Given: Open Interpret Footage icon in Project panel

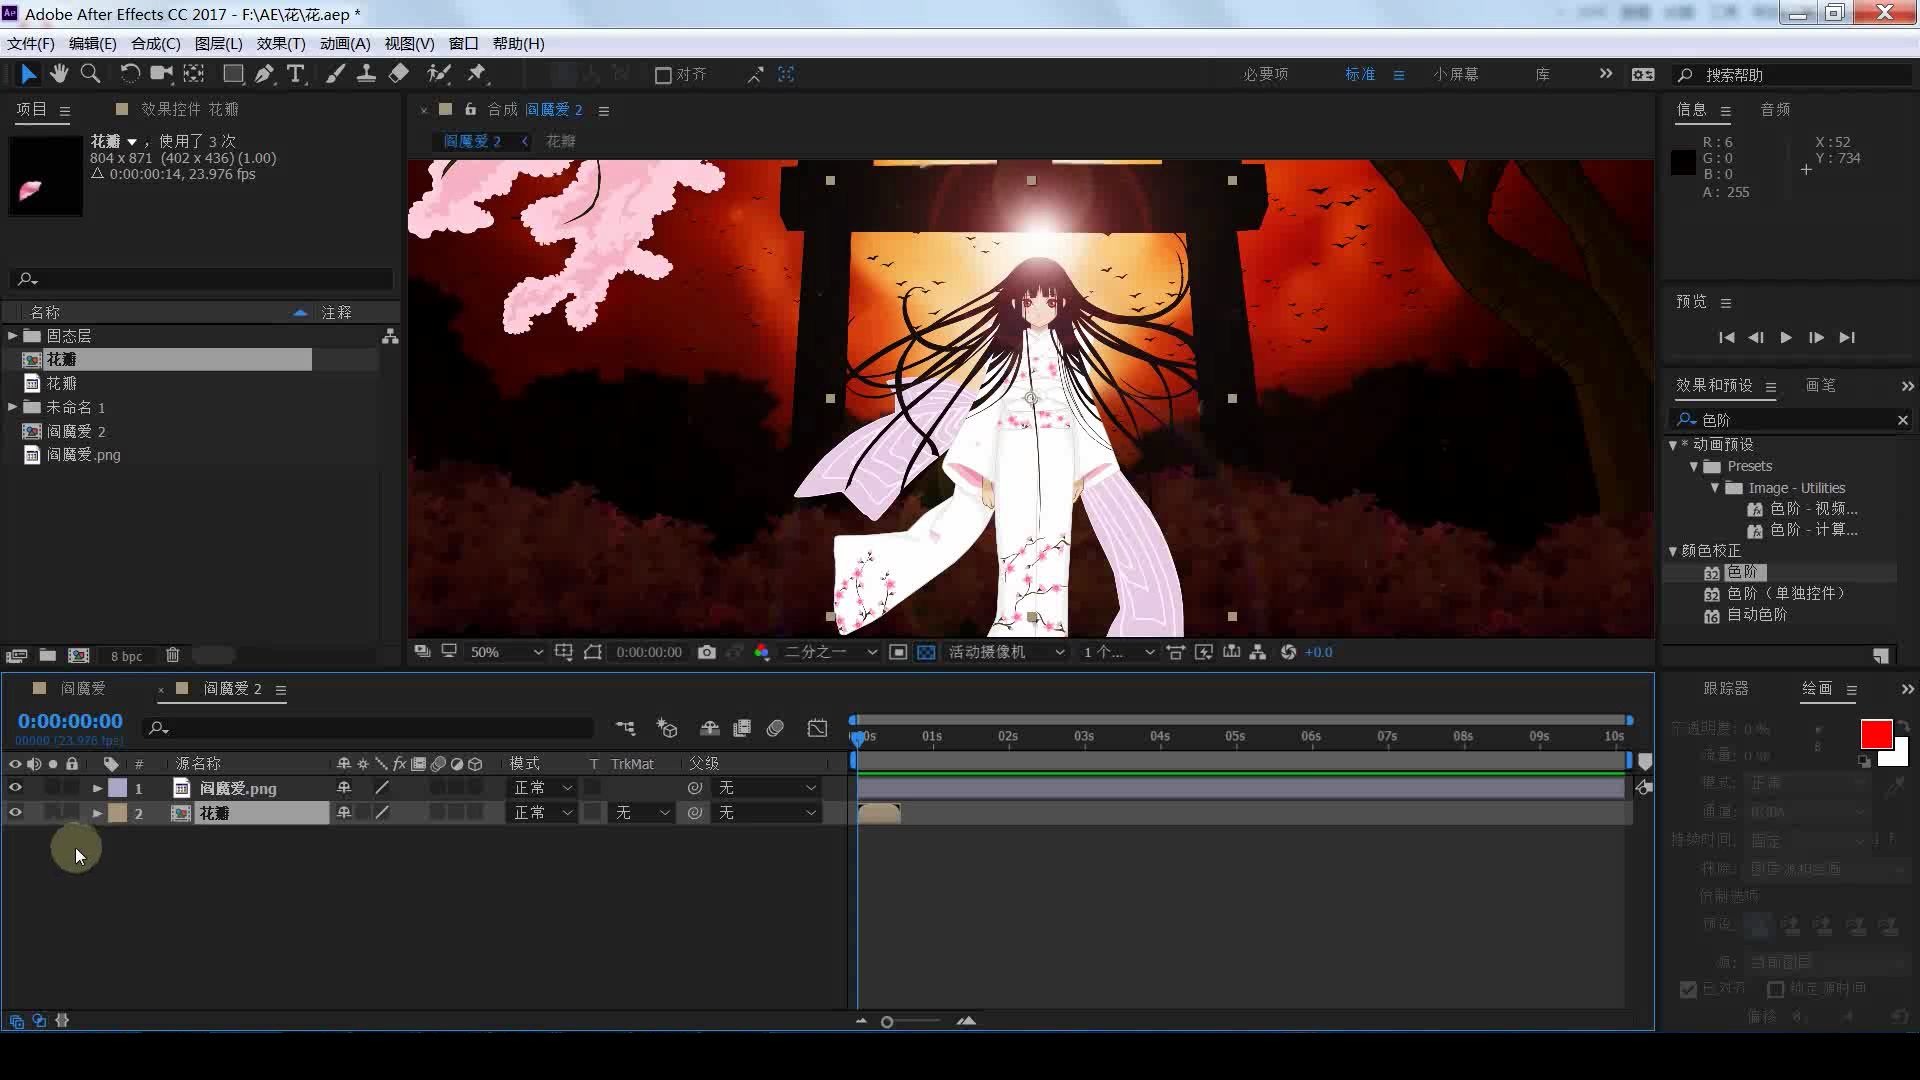Looking at the screenshot, I should [16, 656].
